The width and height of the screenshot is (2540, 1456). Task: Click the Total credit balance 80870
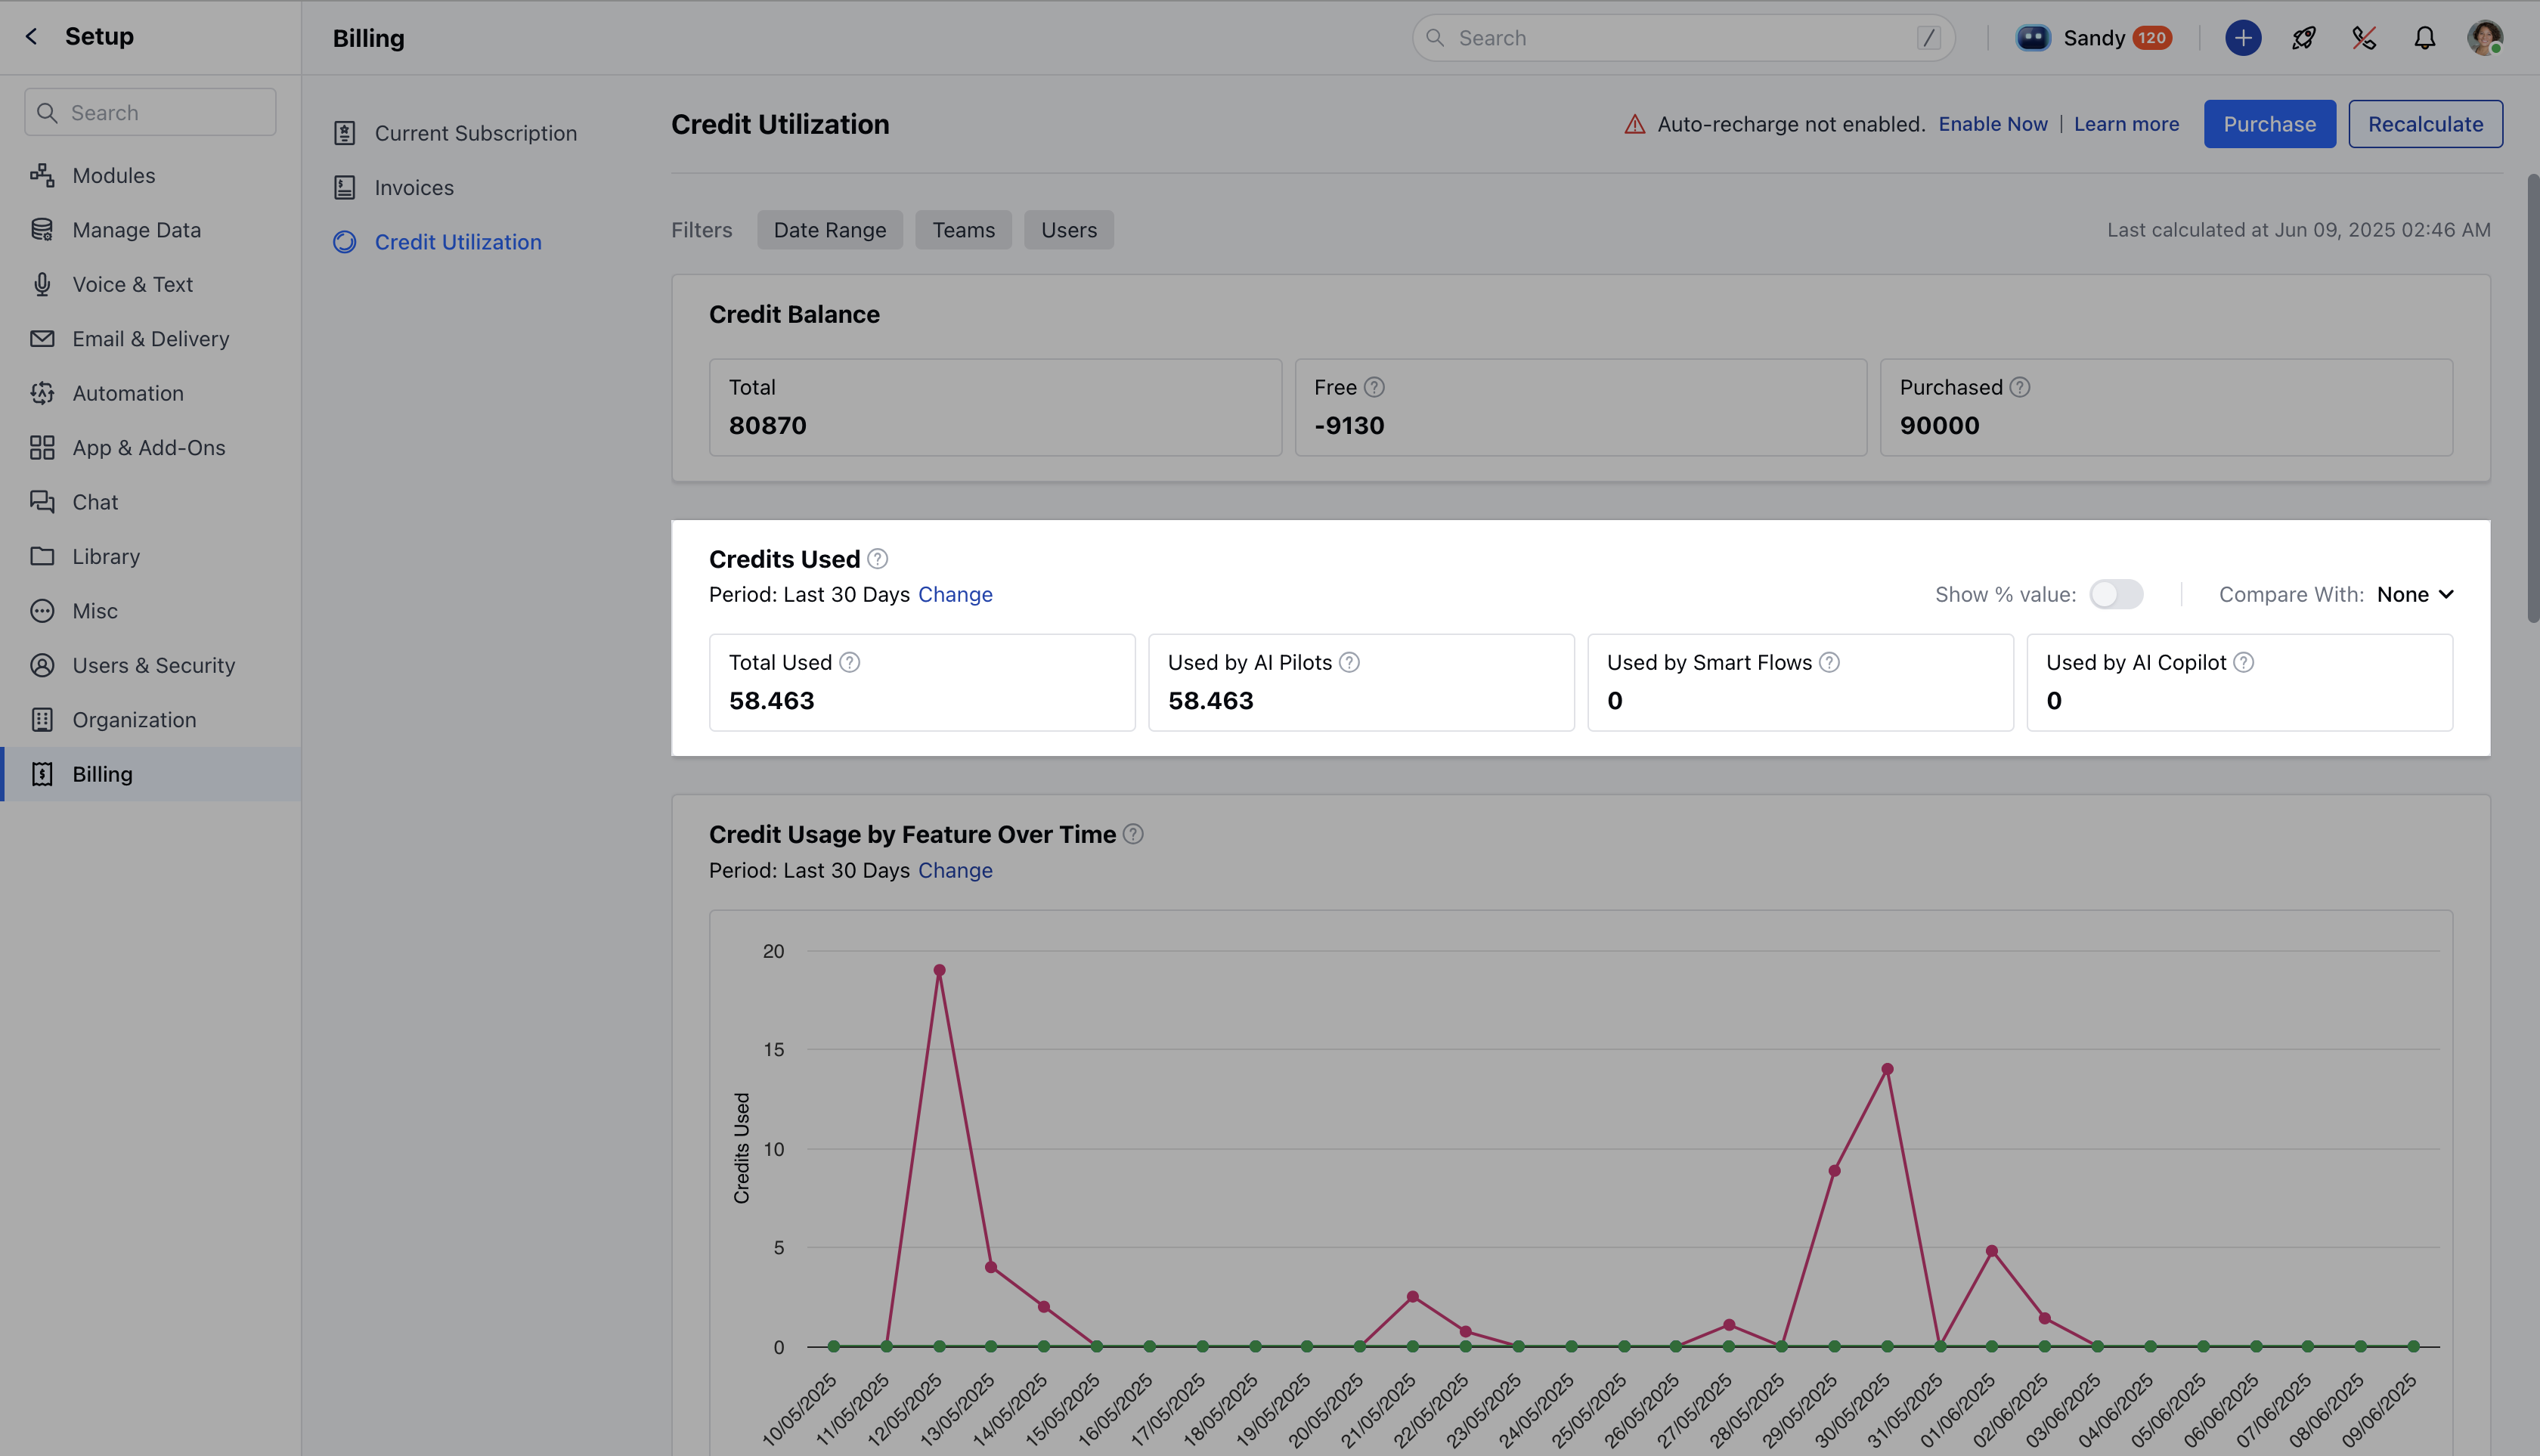coord(767,426)
